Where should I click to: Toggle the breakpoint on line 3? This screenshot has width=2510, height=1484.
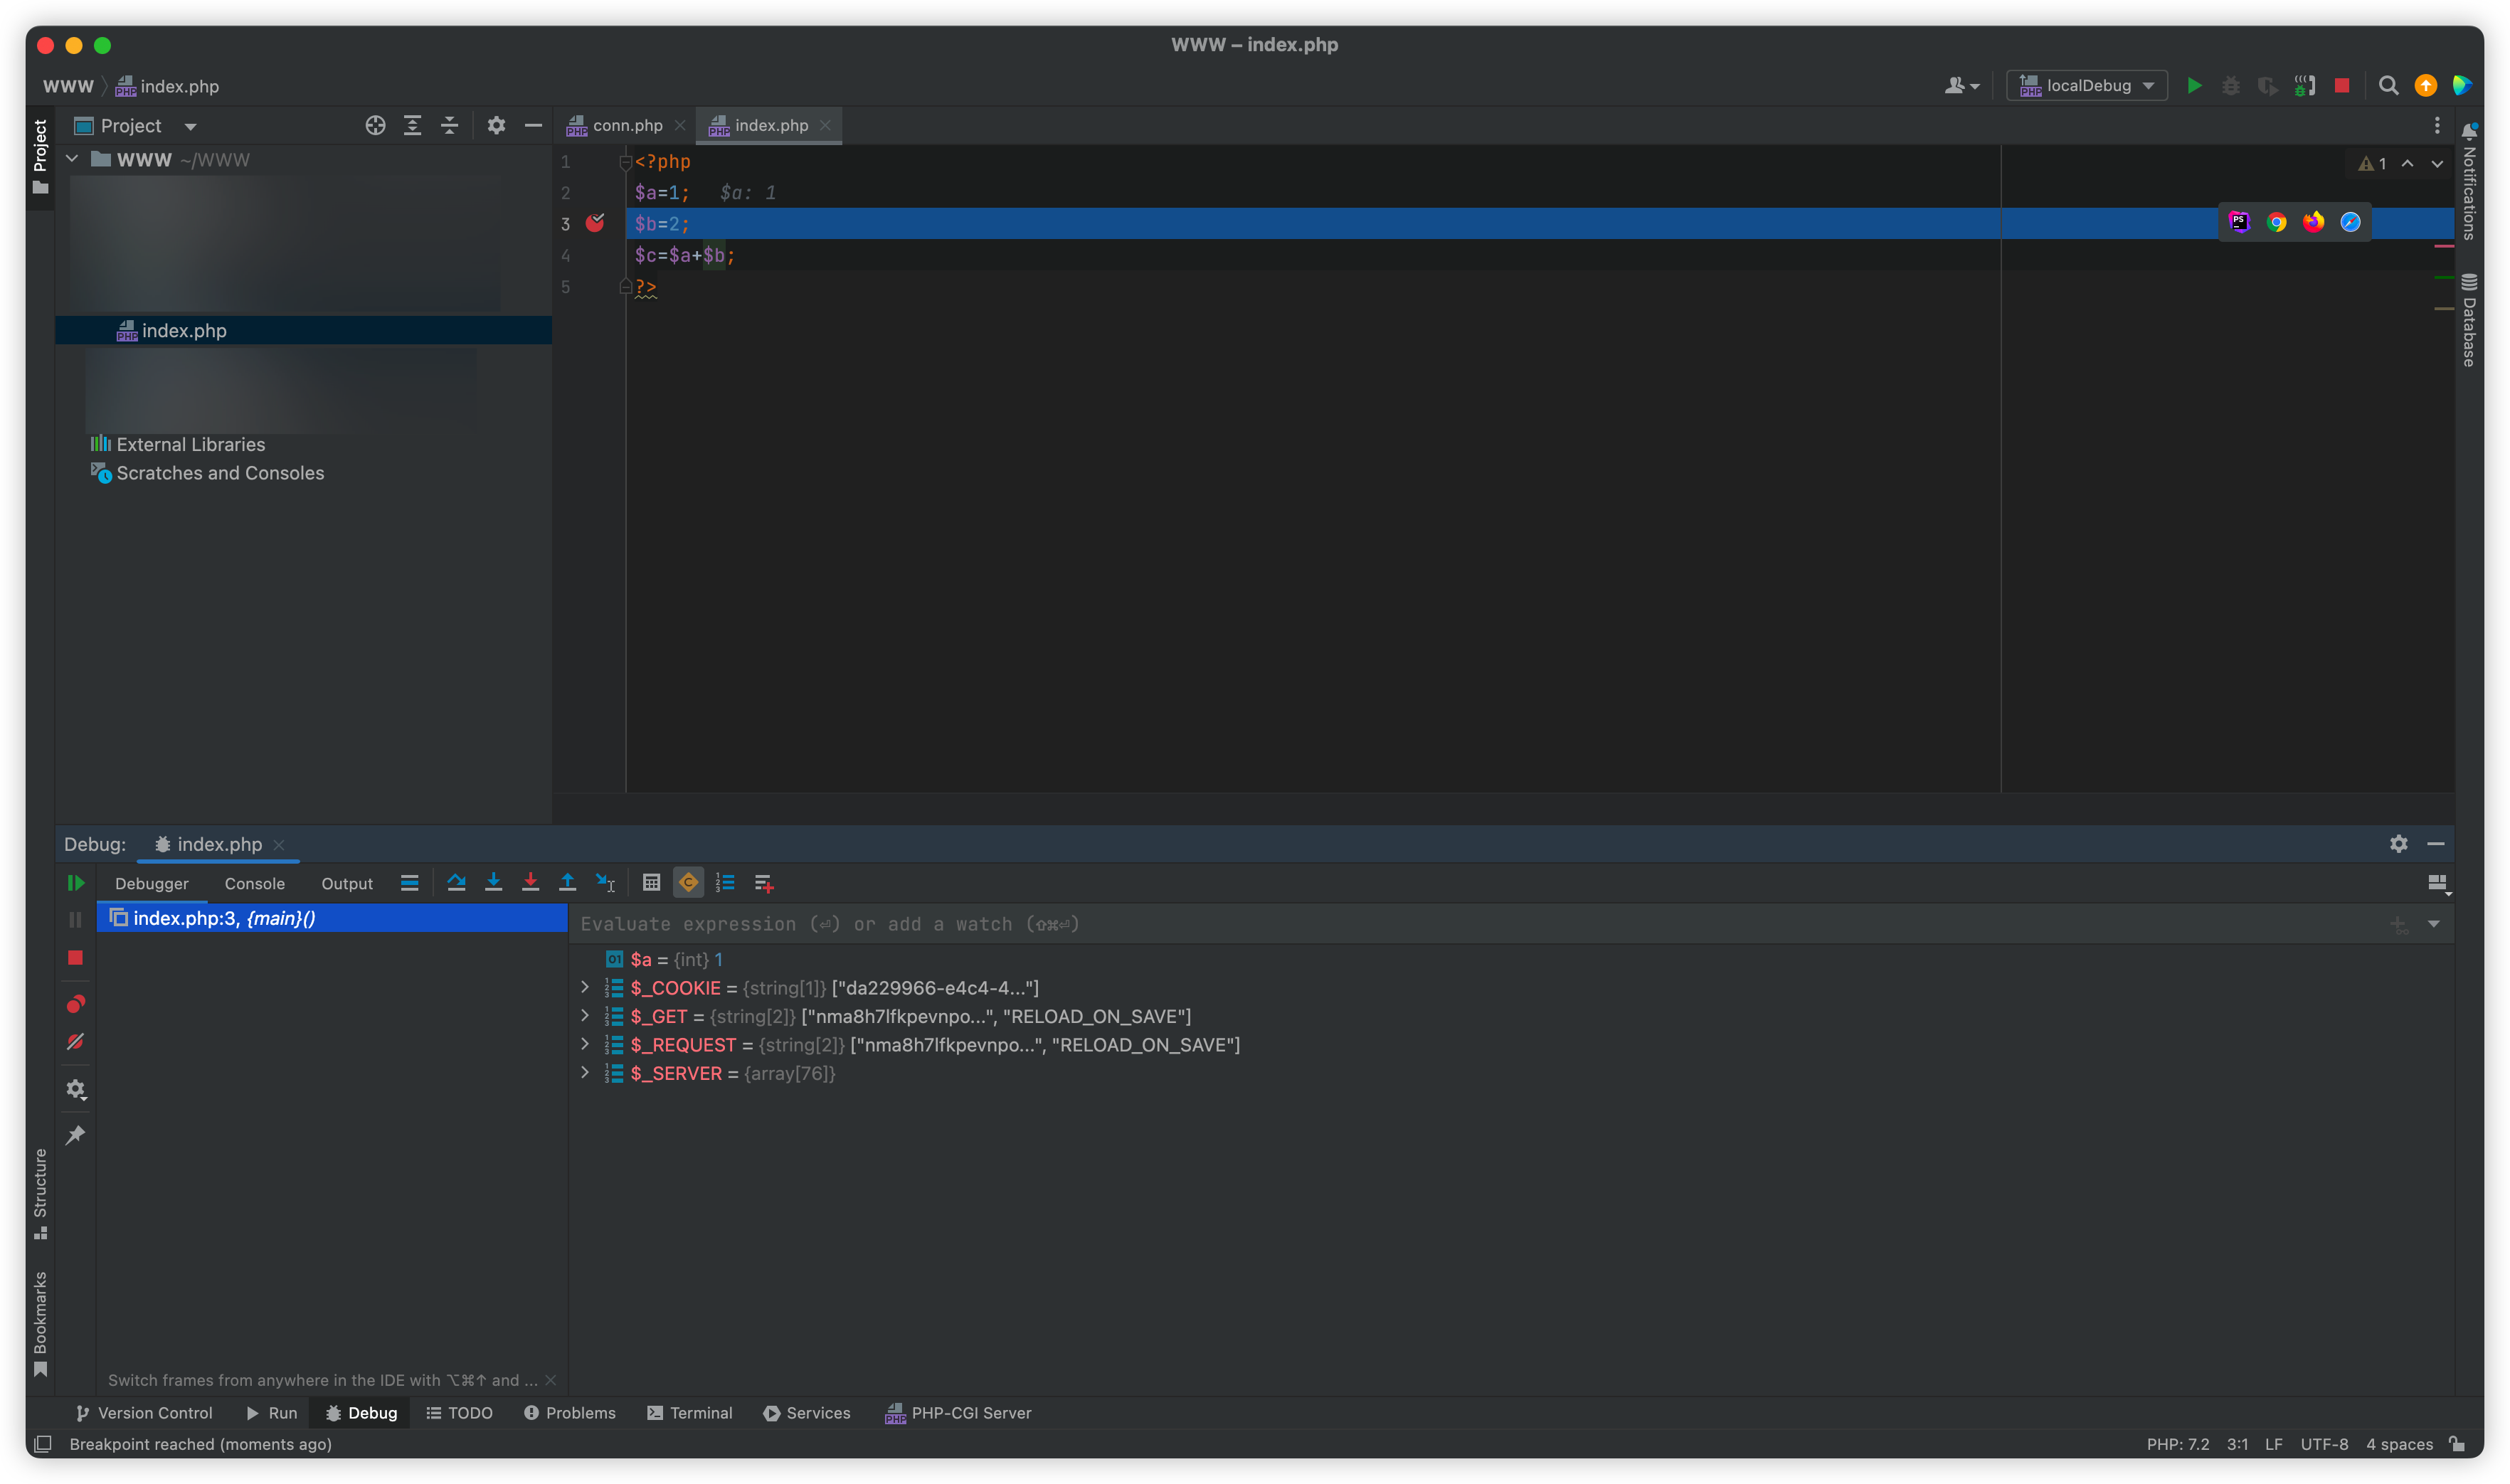pyautogui.click(x=595, y=223)
